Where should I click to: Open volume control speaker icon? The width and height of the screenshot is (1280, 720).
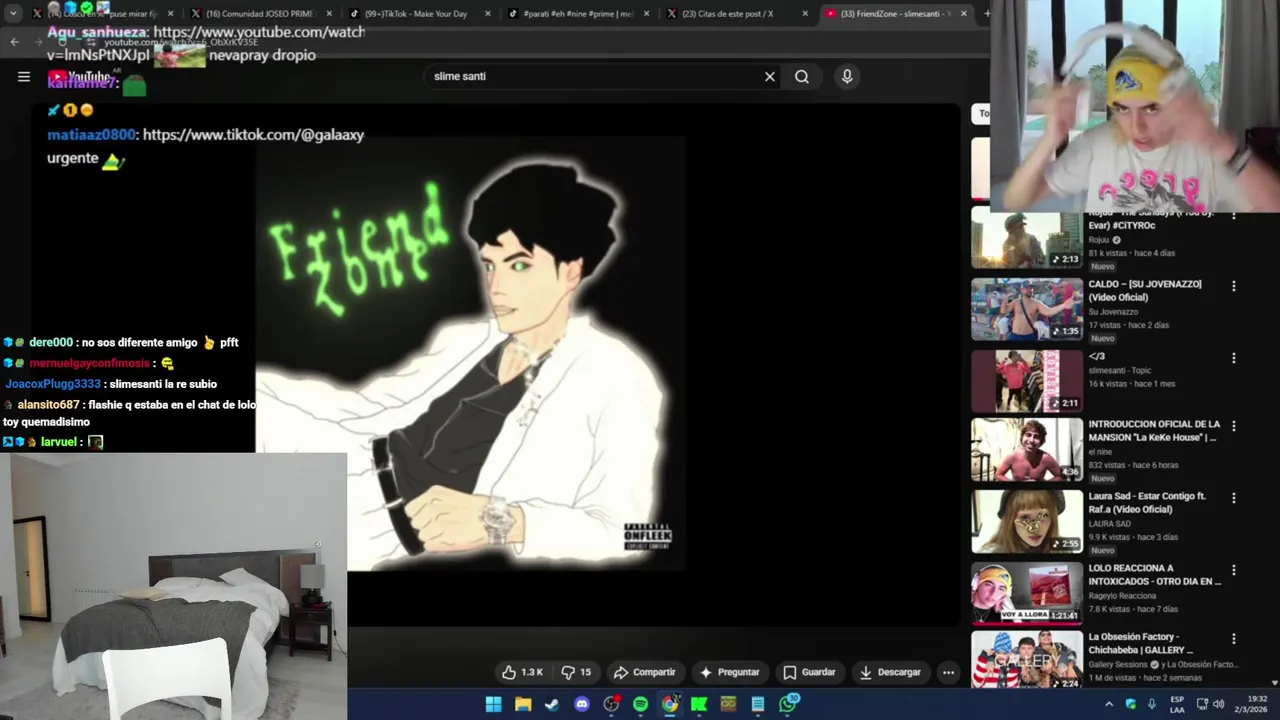point(1219,704)
